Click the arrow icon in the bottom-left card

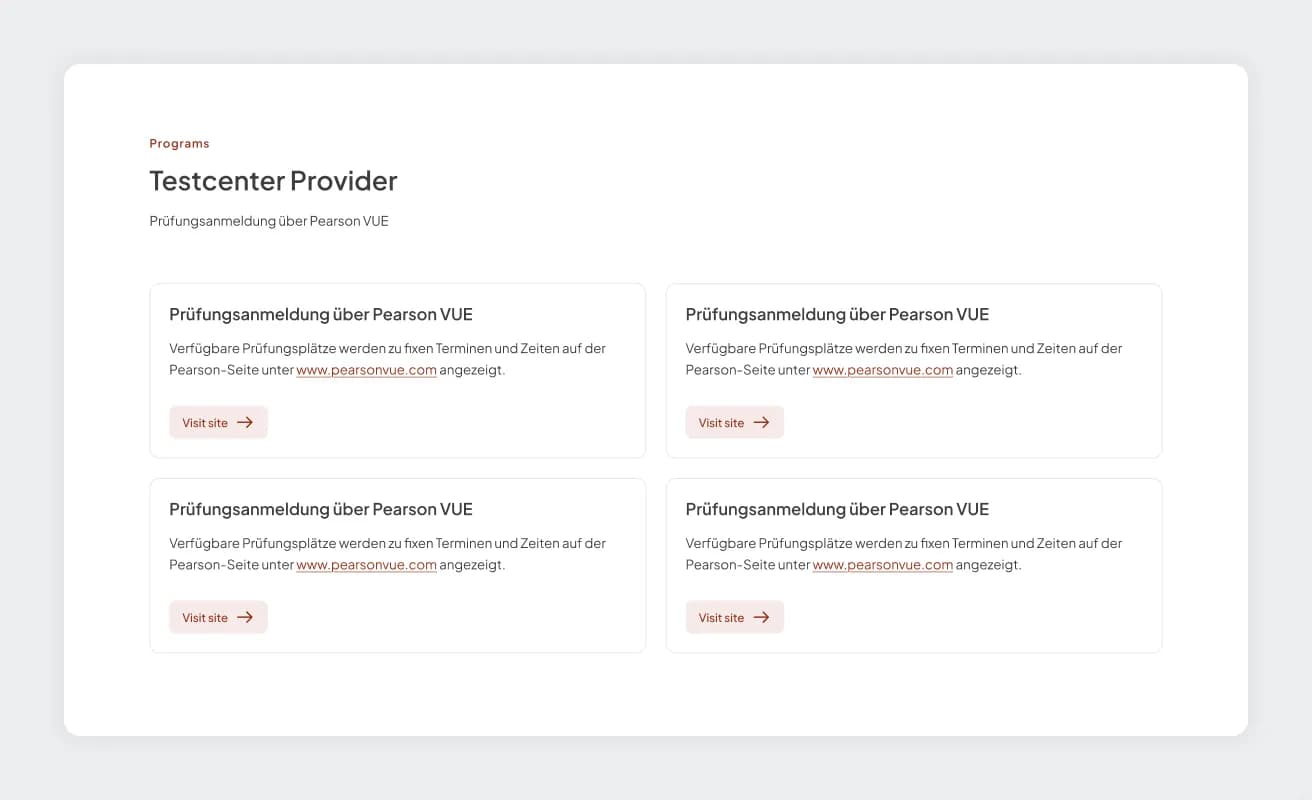(245, 618)
